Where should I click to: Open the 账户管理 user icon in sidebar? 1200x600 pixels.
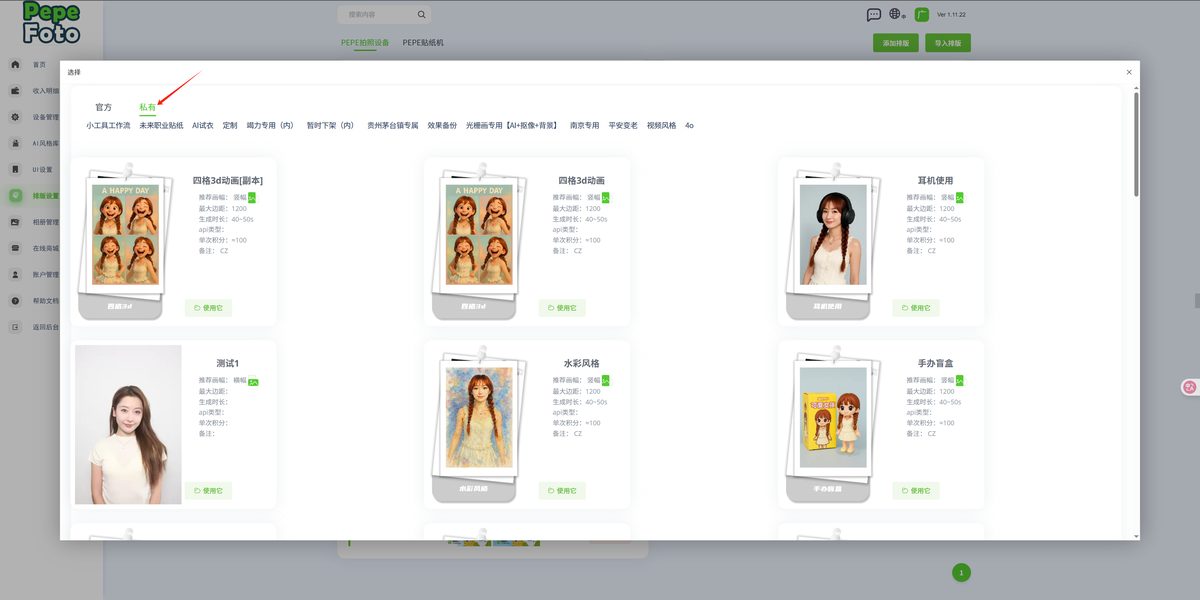[x=15, y=274]
